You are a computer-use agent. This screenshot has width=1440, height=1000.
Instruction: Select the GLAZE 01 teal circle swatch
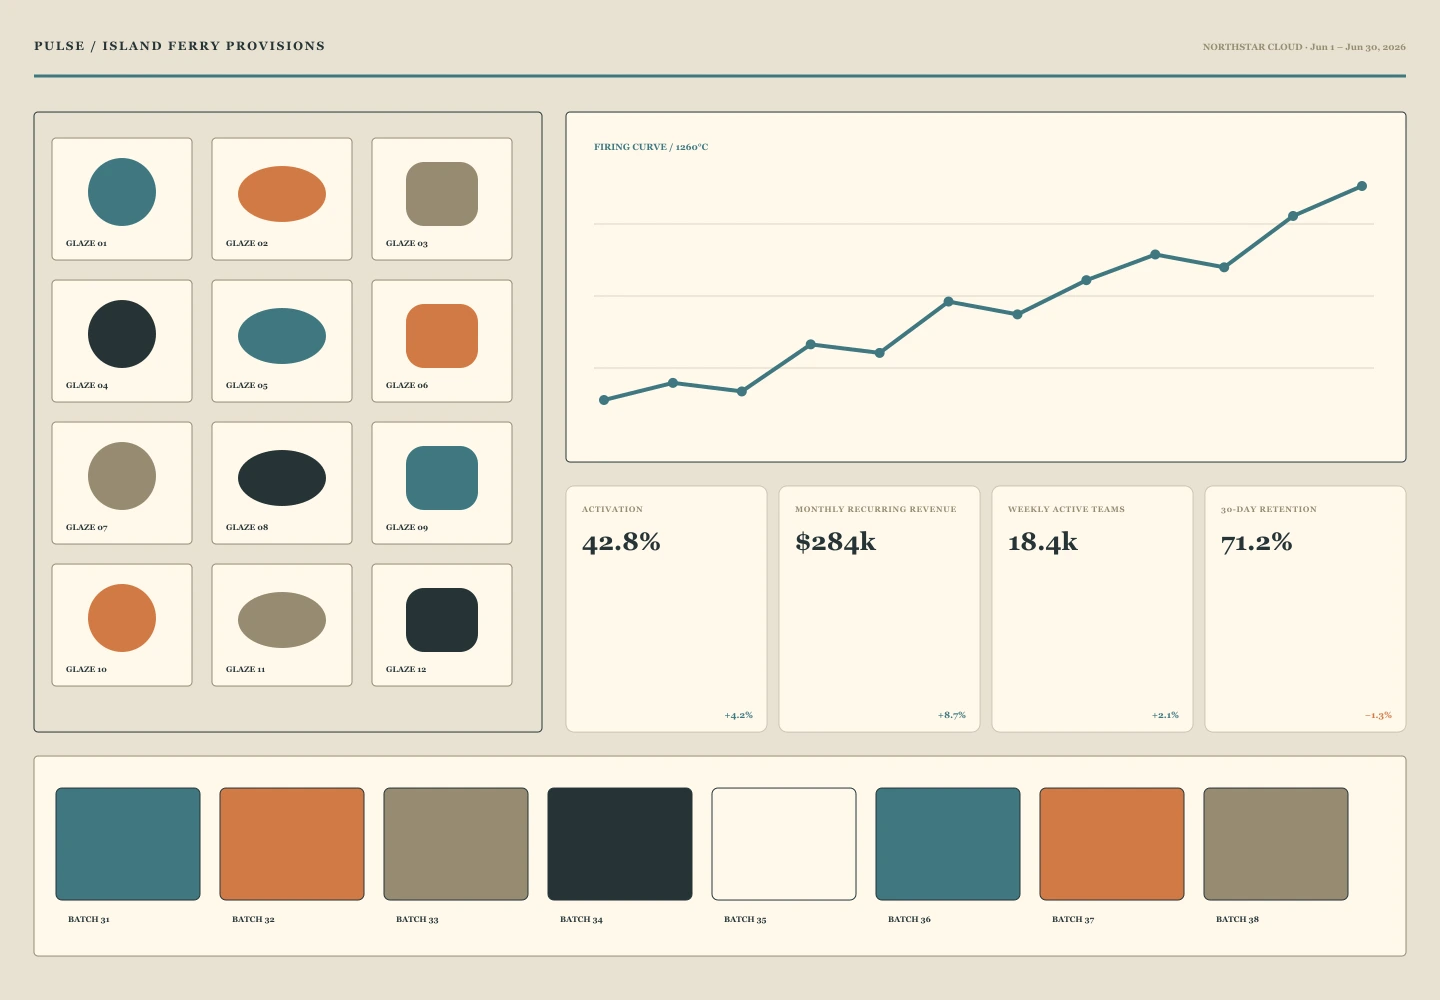122,192
